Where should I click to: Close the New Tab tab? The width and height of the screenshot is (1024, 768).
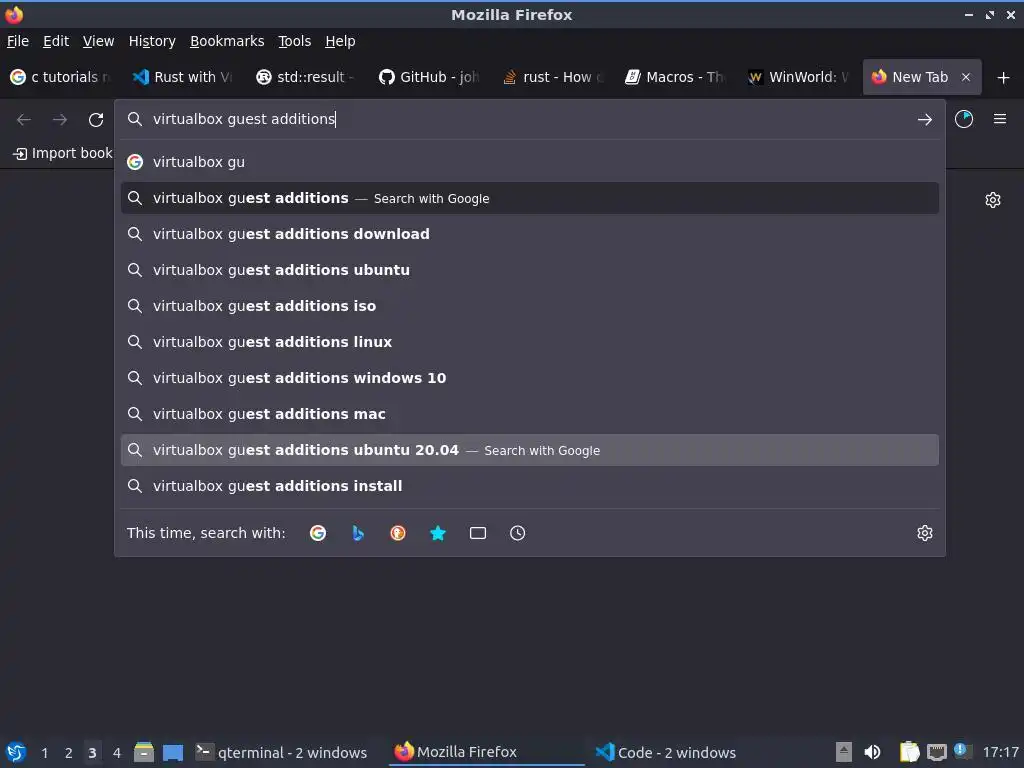pyautogui.click(x=966, y=77)
